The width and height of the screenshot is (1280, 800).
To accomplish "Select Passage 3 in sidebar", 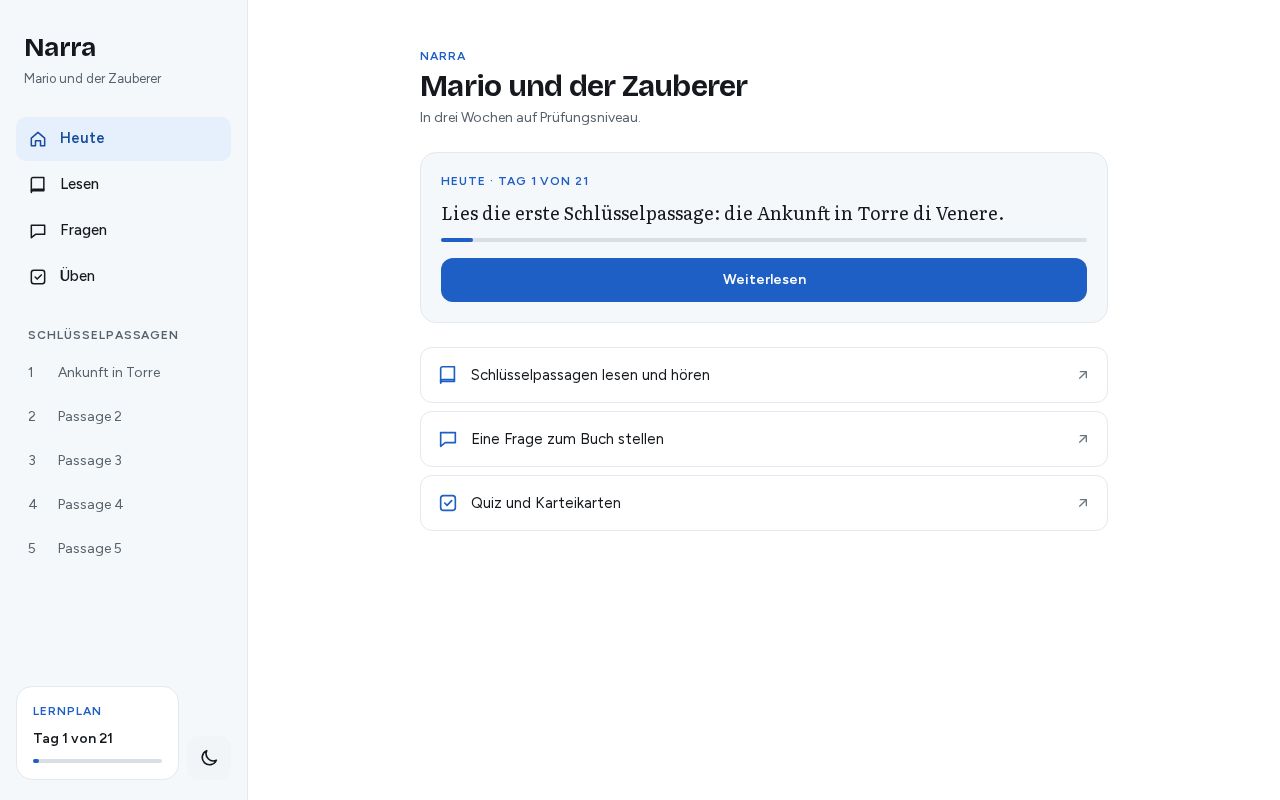I will point(123,461).
